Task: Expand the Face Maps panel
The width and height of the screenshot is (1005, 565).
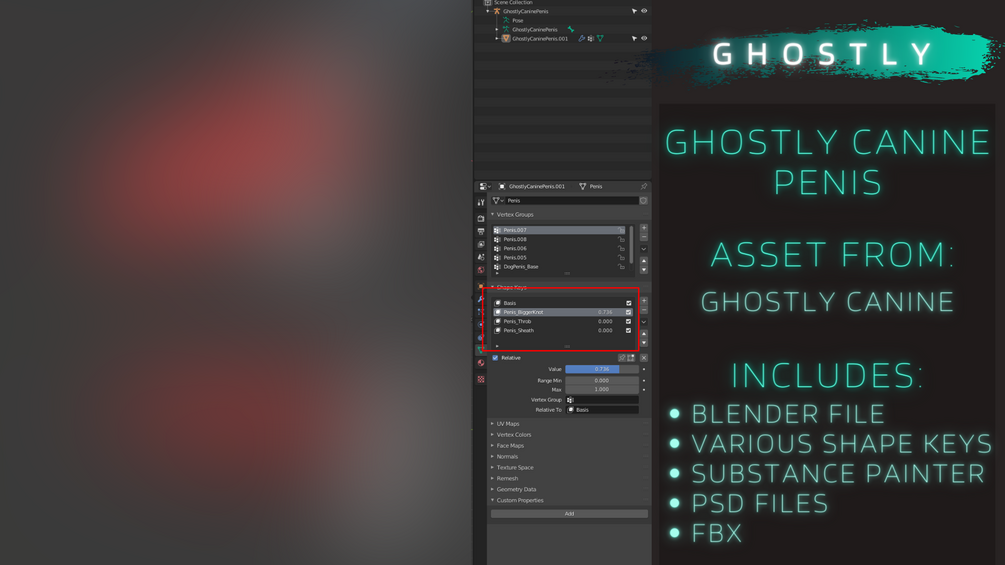Action: [x=492, y=446]
